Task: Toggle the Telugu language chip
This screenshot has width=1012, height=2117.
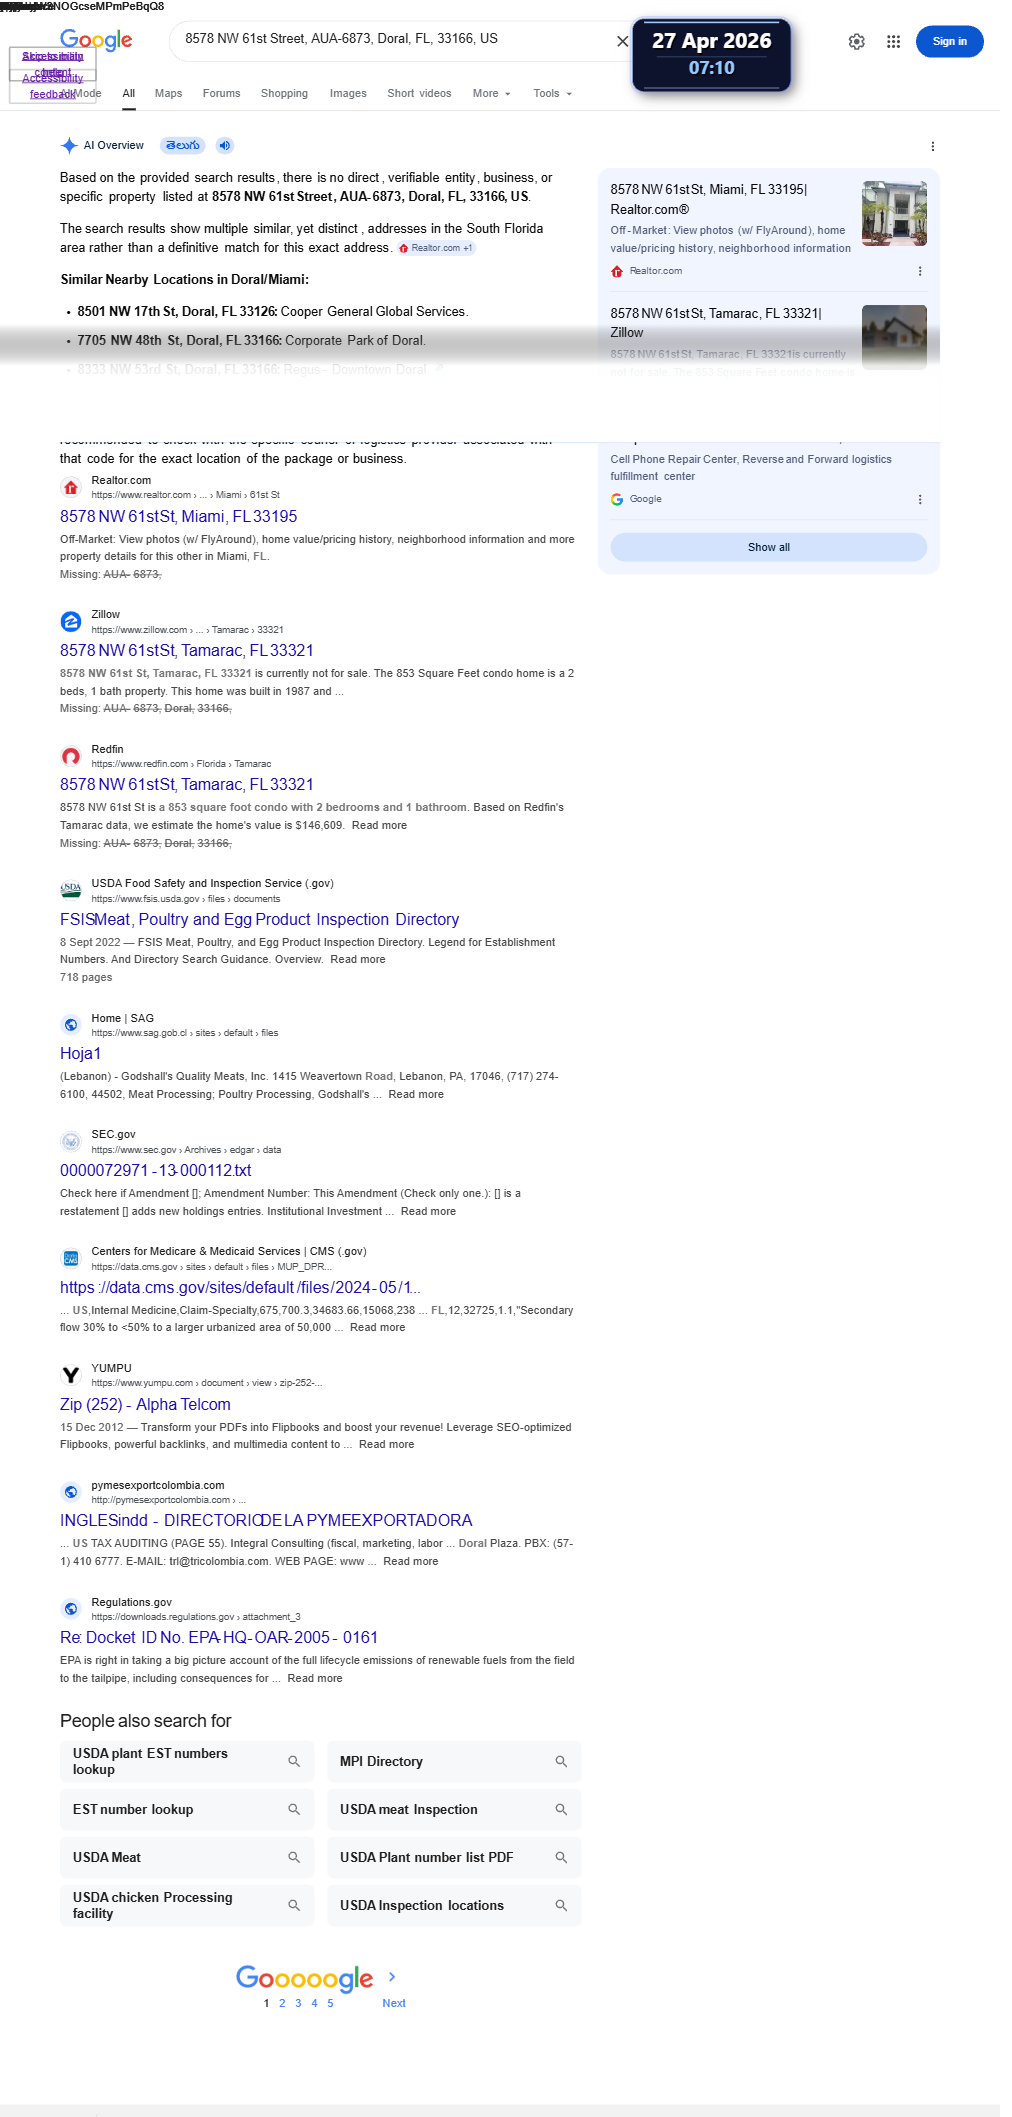Action: point(182,146)
